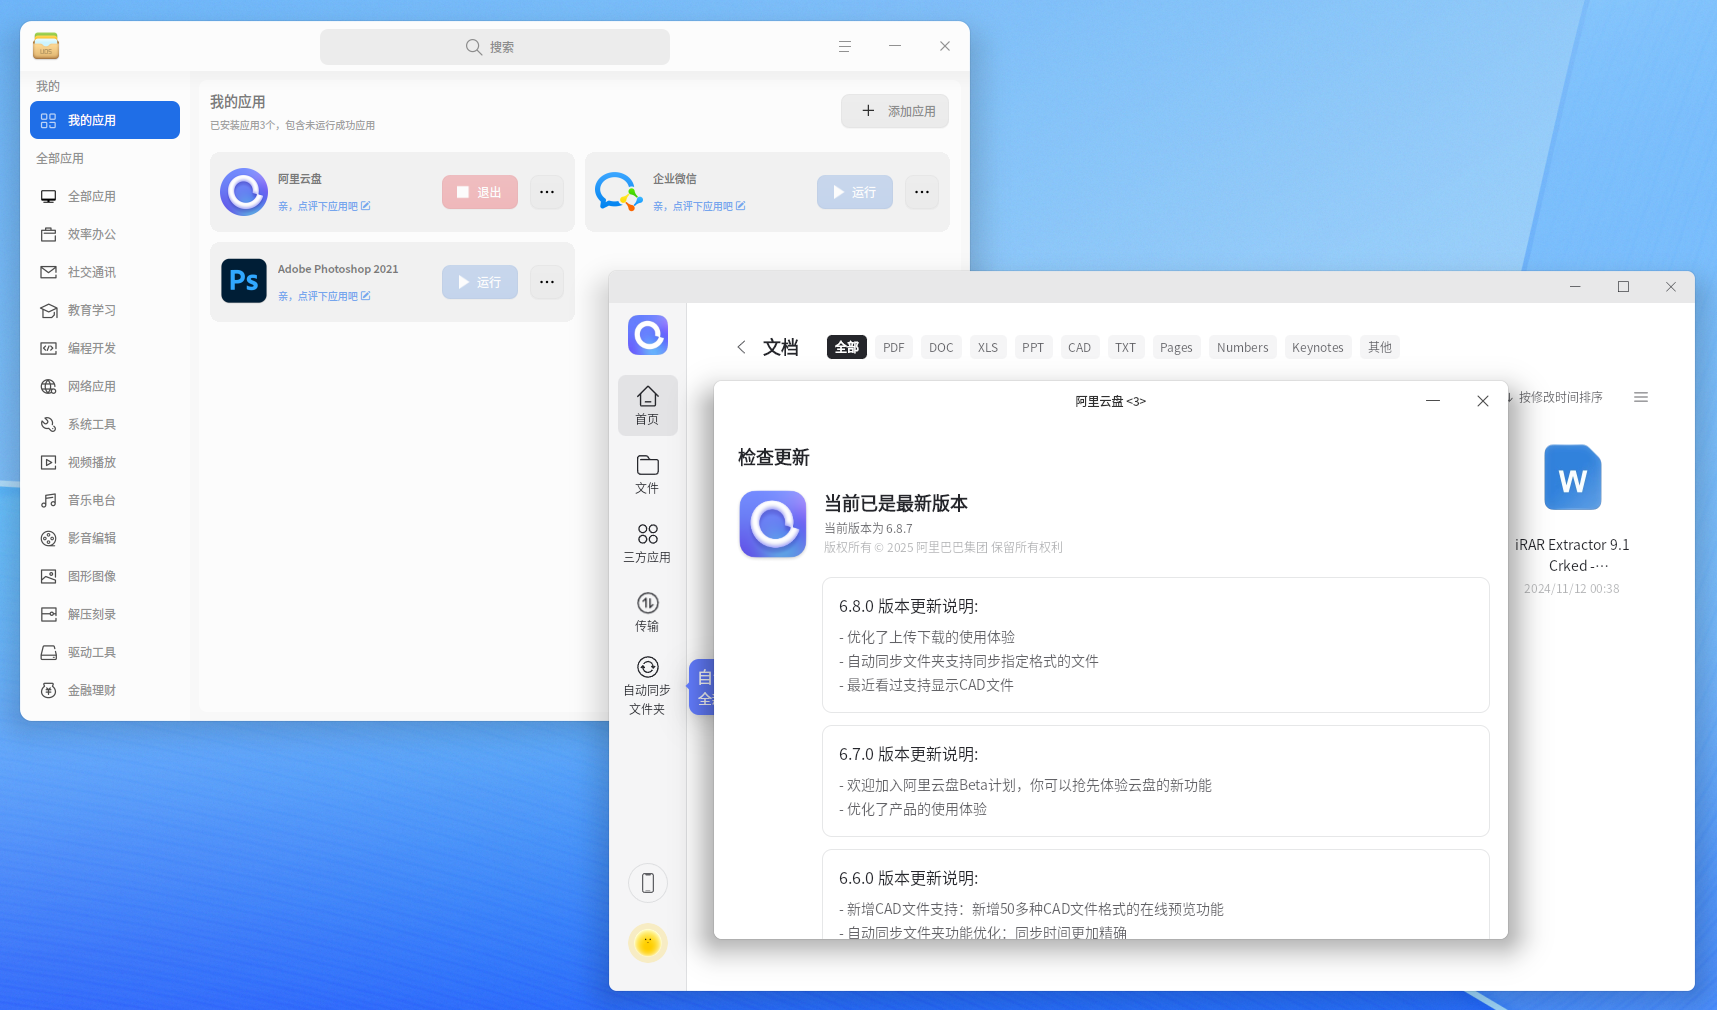Select 我的应用 in app store sidebar

point(105,120)
